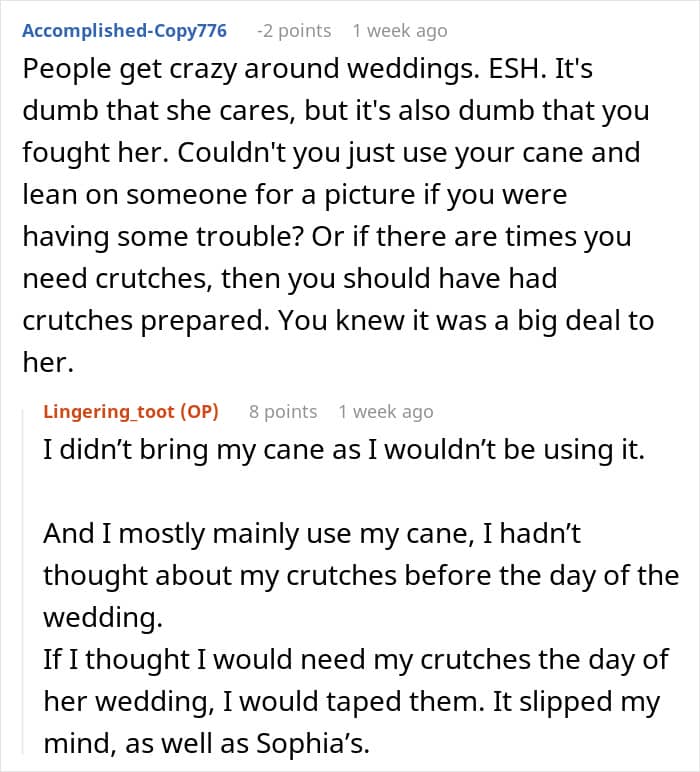Click the line 'her wedding, I would taped them'

coord(351,702)
